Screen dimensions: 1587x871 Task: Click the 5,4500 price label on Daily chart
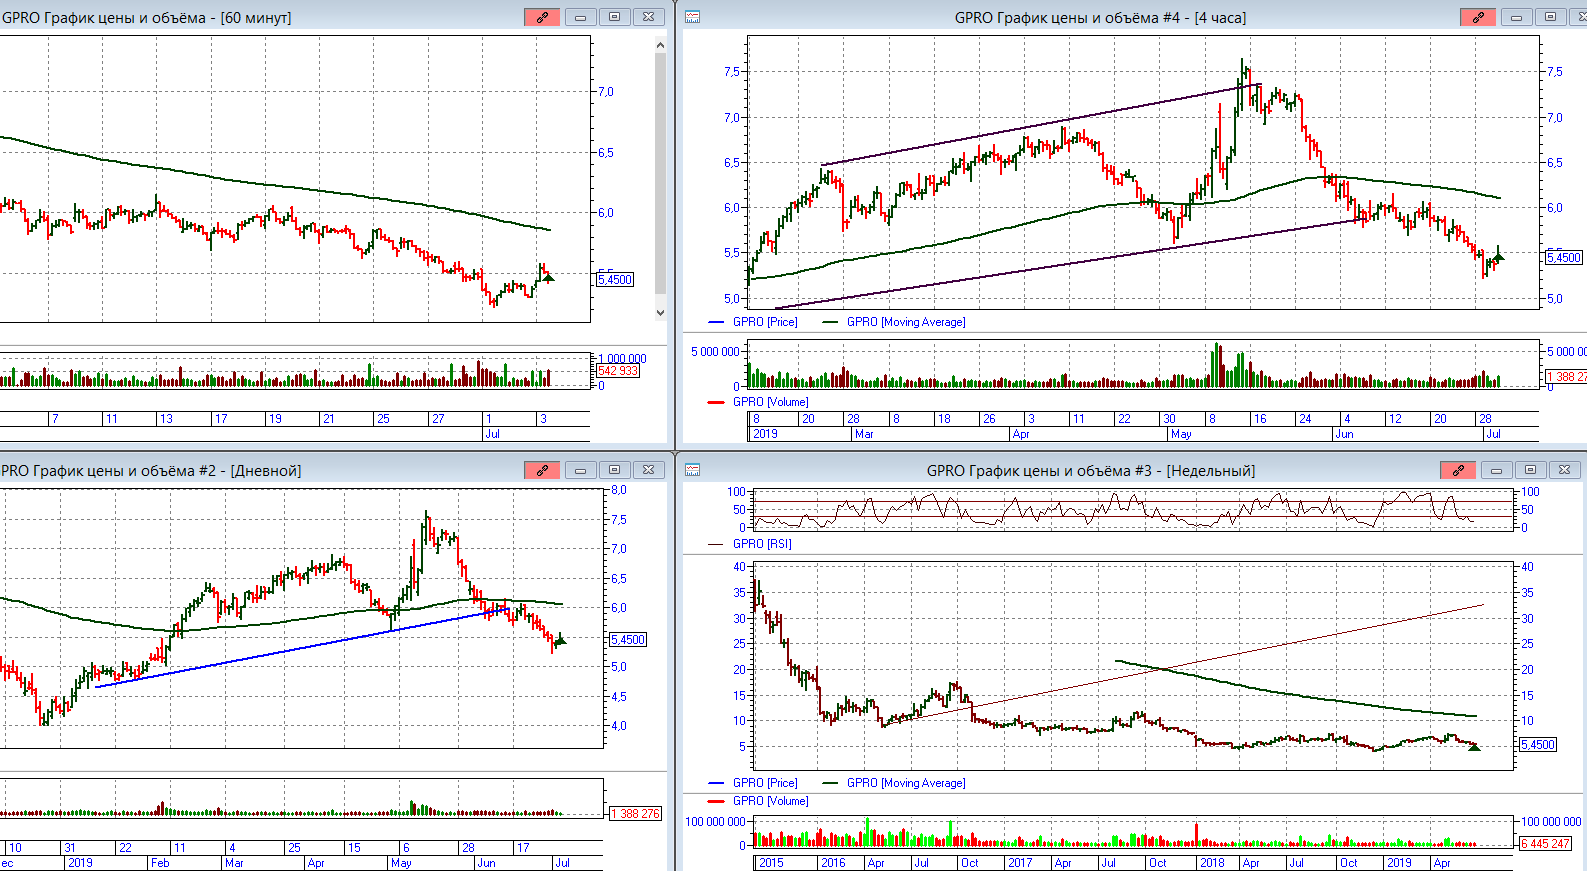pos(628,640)
